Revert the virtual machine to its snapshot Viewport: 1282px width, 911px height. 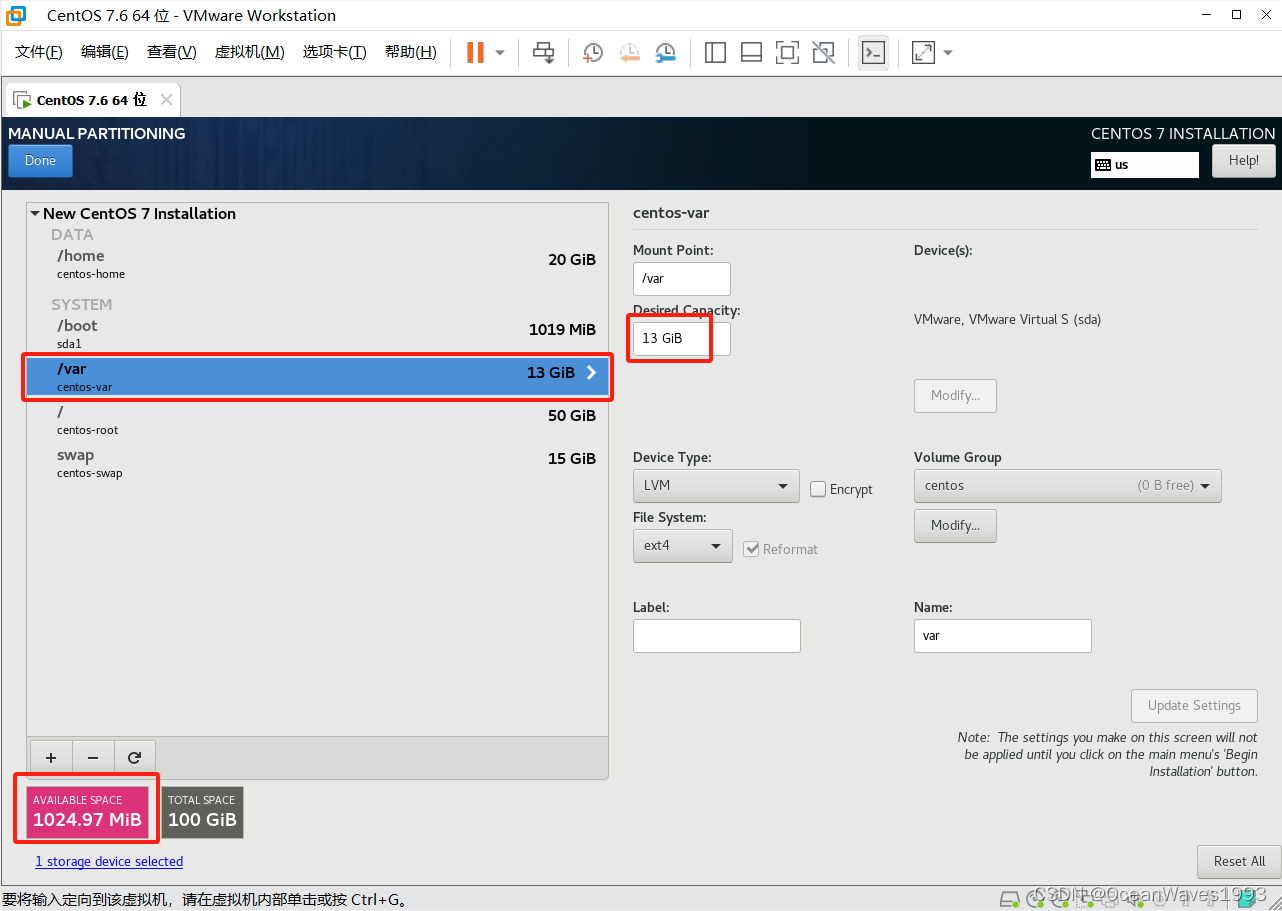point(629,53)
